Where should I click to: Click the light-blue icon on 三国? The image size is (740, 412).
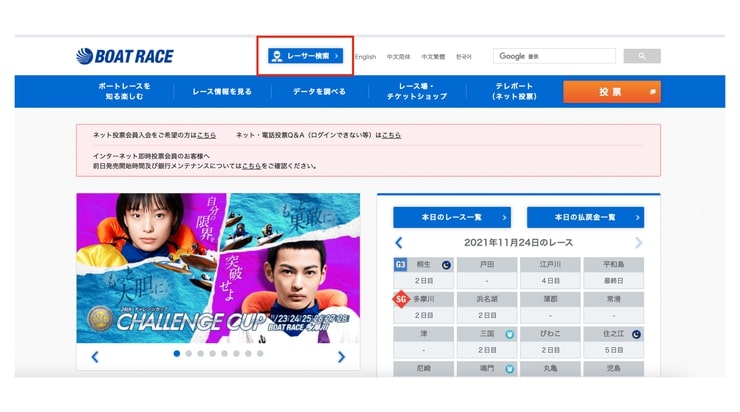click(x=509, y=334)
